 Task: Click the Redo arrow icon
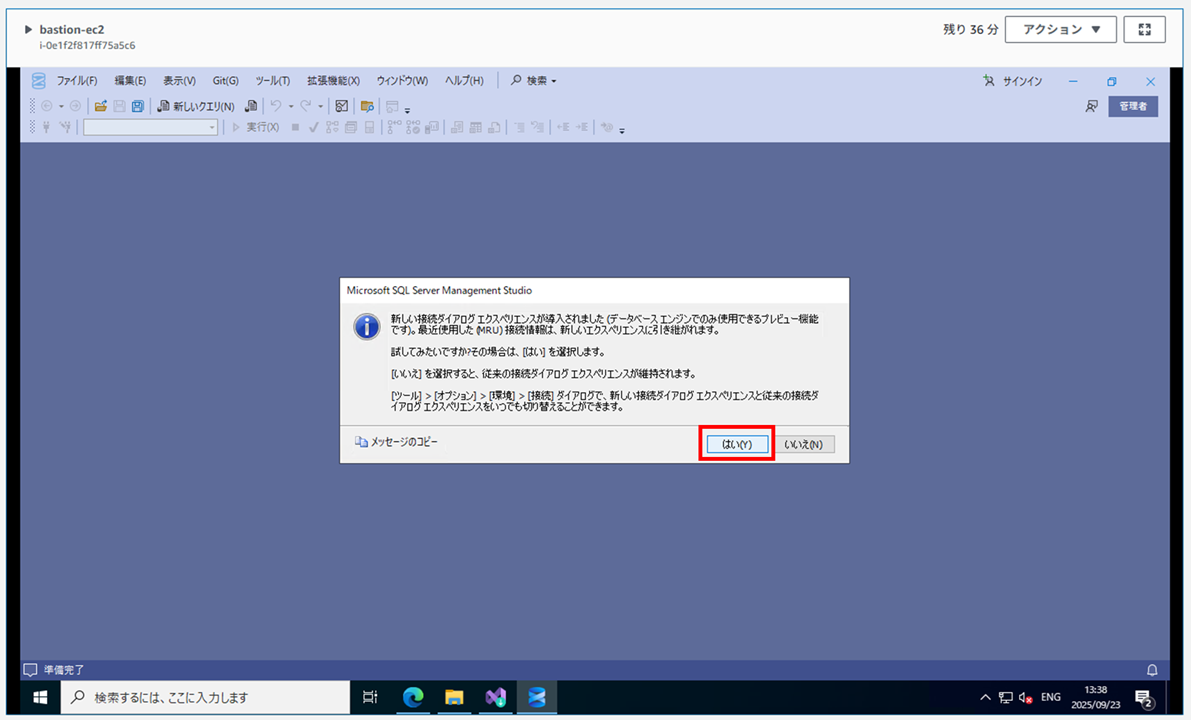[x=305, y=106]
